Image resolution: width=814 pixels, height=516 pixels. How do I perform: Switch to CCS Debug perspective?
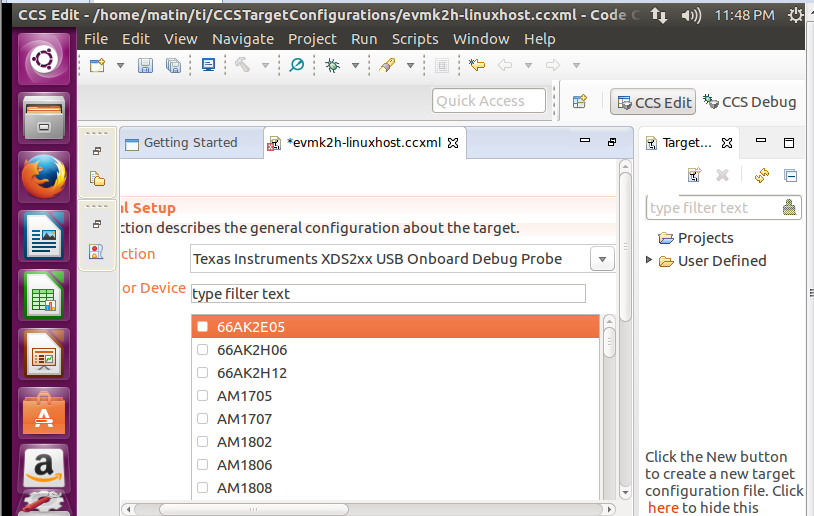coord(750,102)
